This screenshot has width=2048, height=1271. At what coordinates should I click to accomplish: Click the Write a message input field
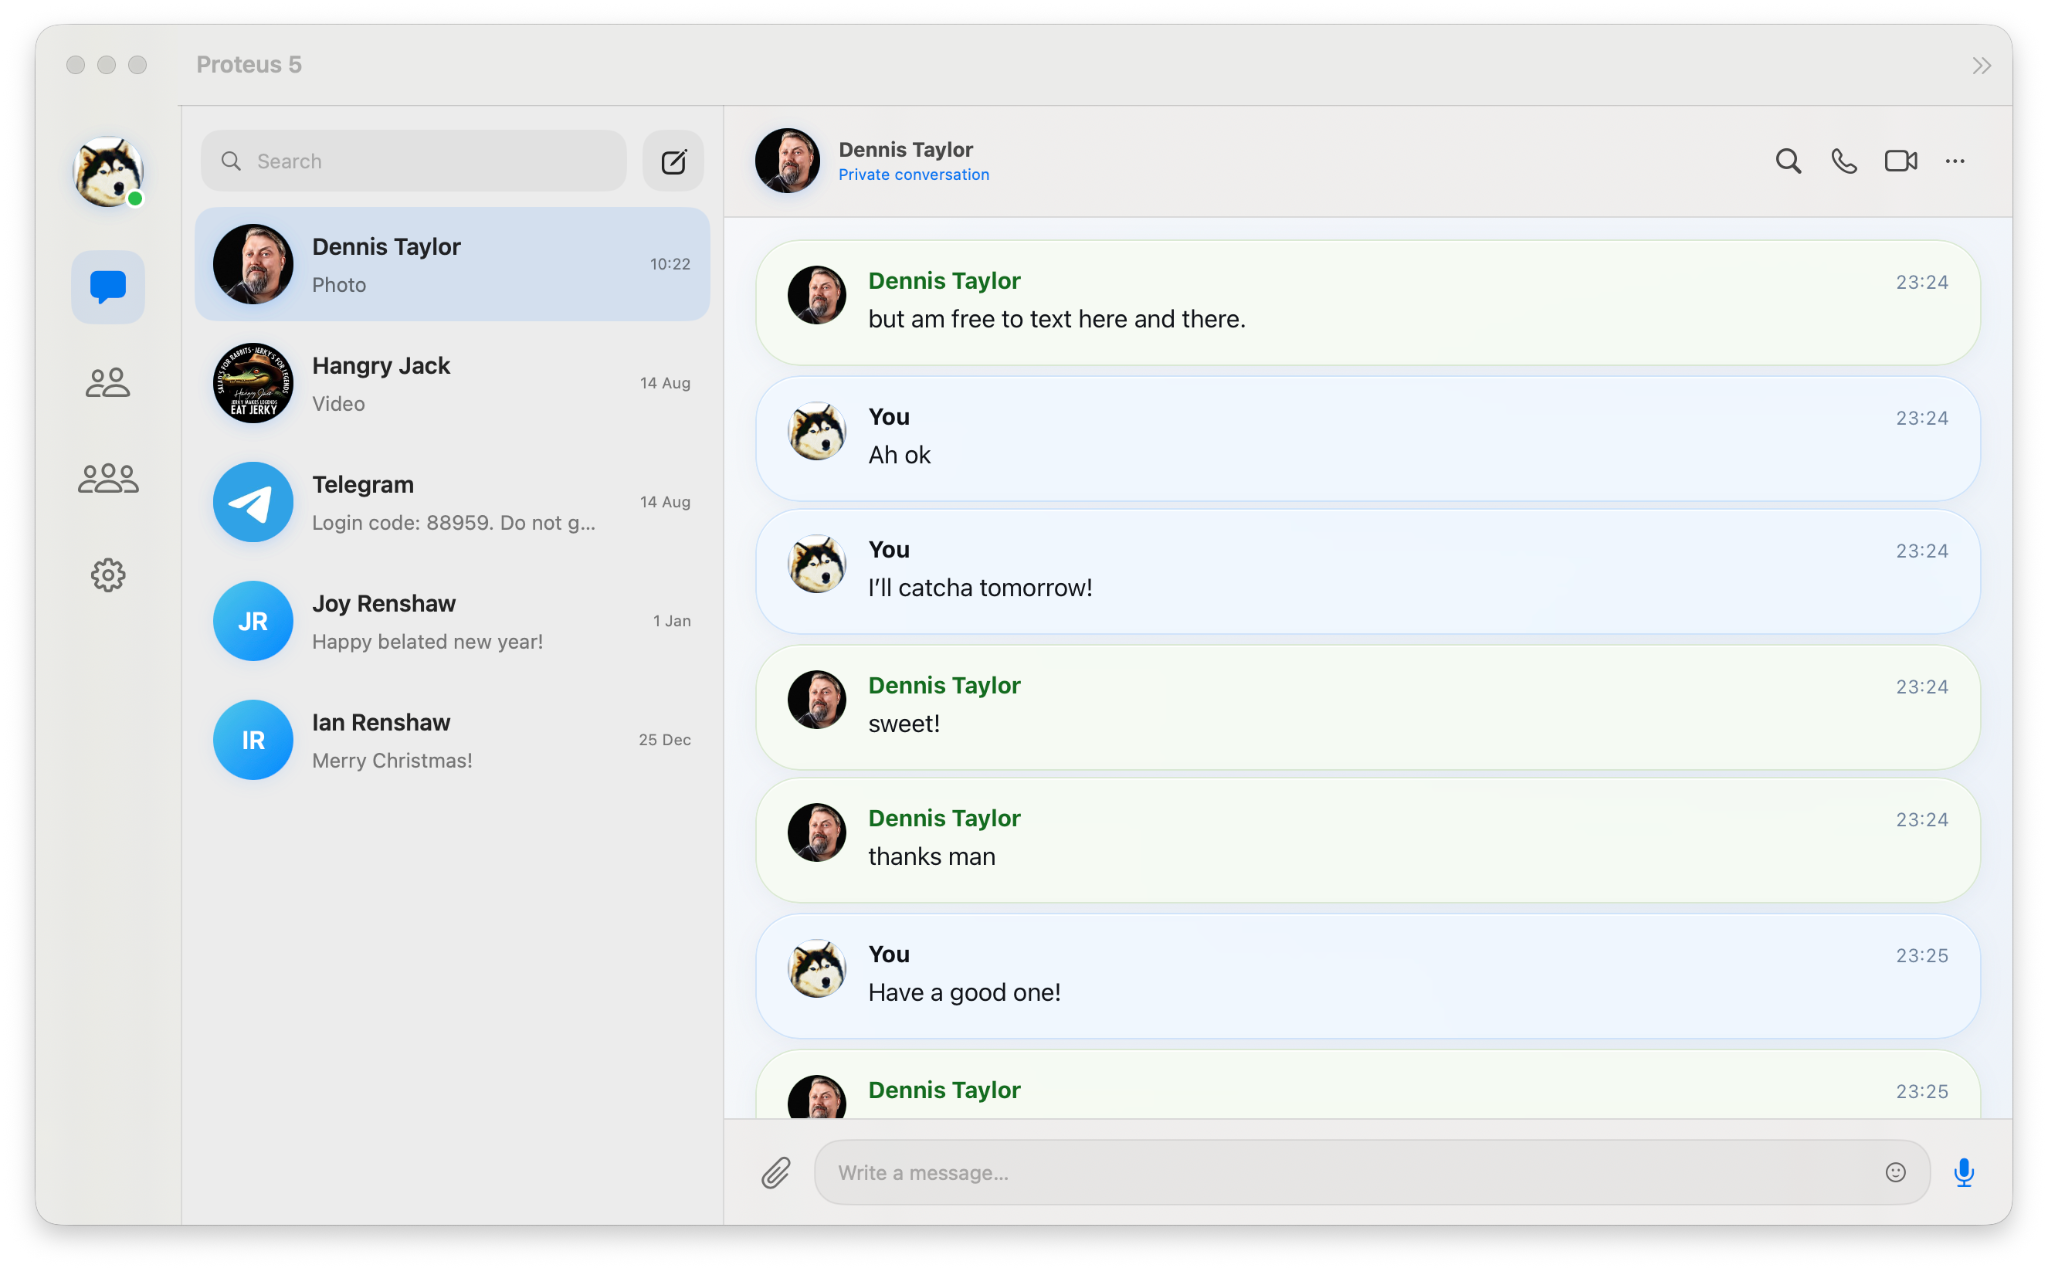tap(1371, 1172)
